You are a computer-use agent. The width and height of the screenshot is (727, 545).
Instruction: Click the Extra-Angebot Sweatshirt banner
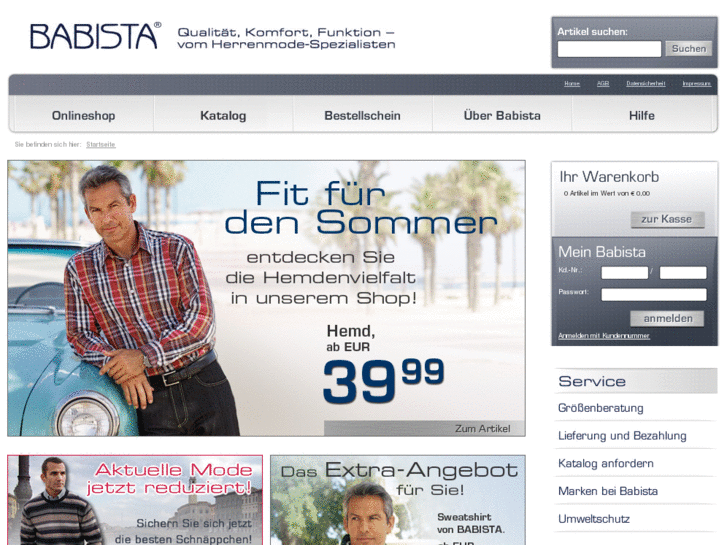[398, 500]
